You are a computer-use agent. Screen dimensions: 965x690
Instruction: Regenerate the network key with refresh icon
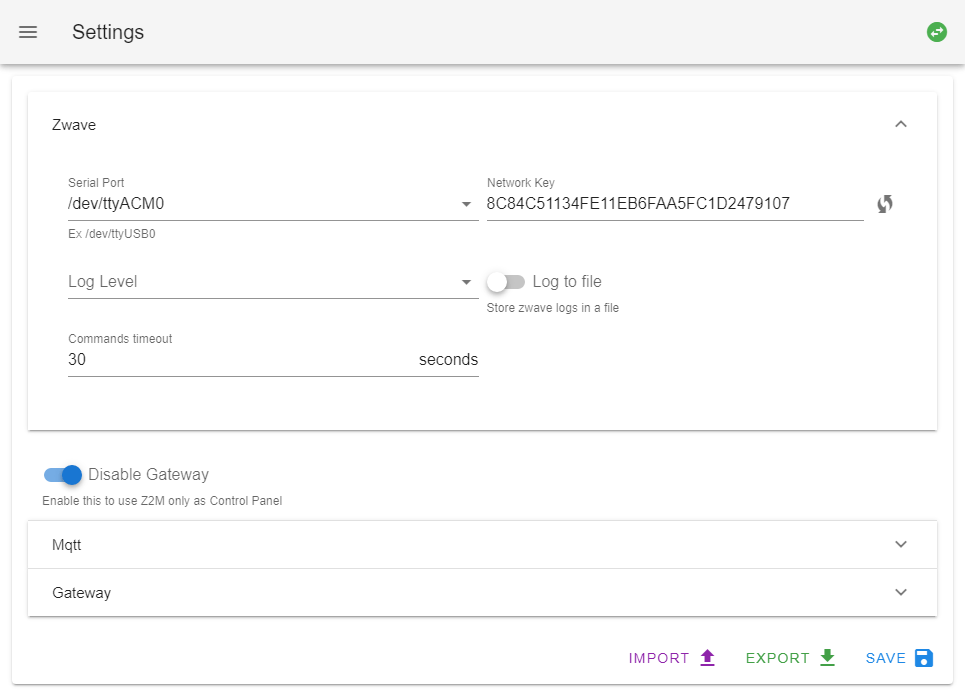[884, 204]
